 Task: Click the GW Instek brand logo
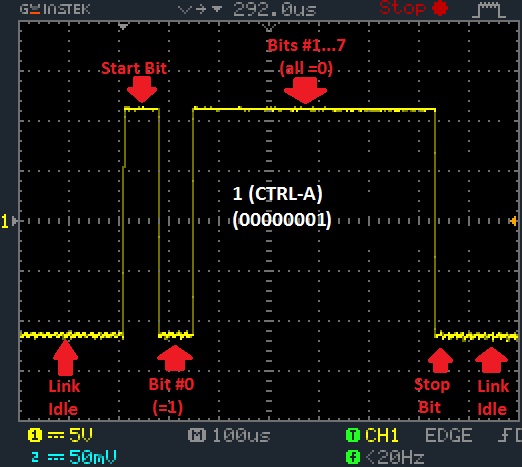coord(55,9)
